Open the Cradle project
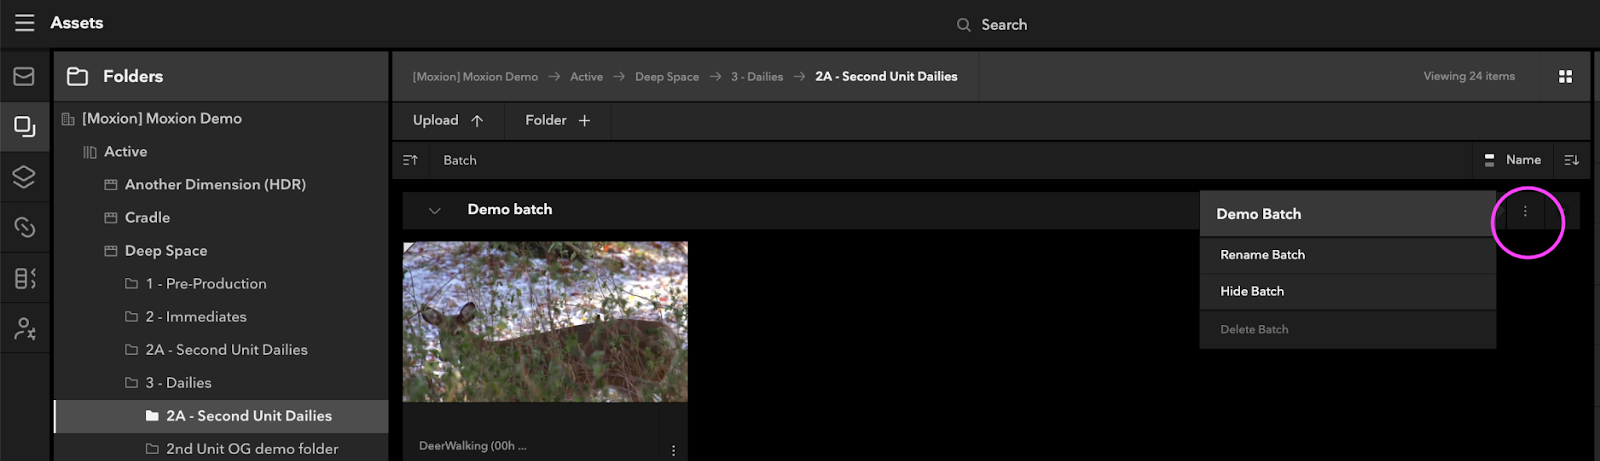The image size is (1600, 461). tap(147, 218)
